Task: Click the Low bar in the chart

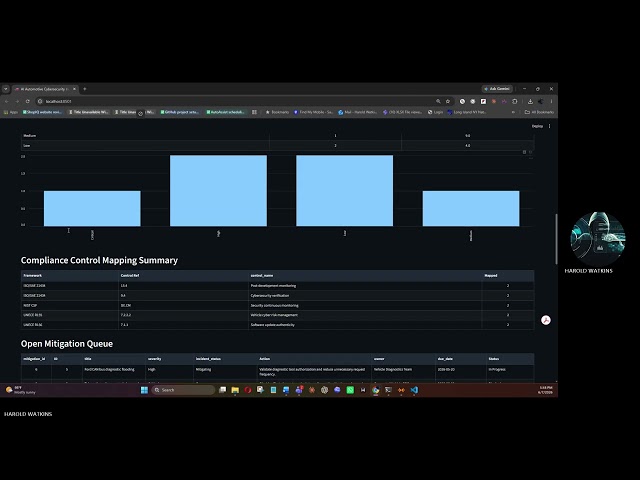Action: (x=344, y=190)
